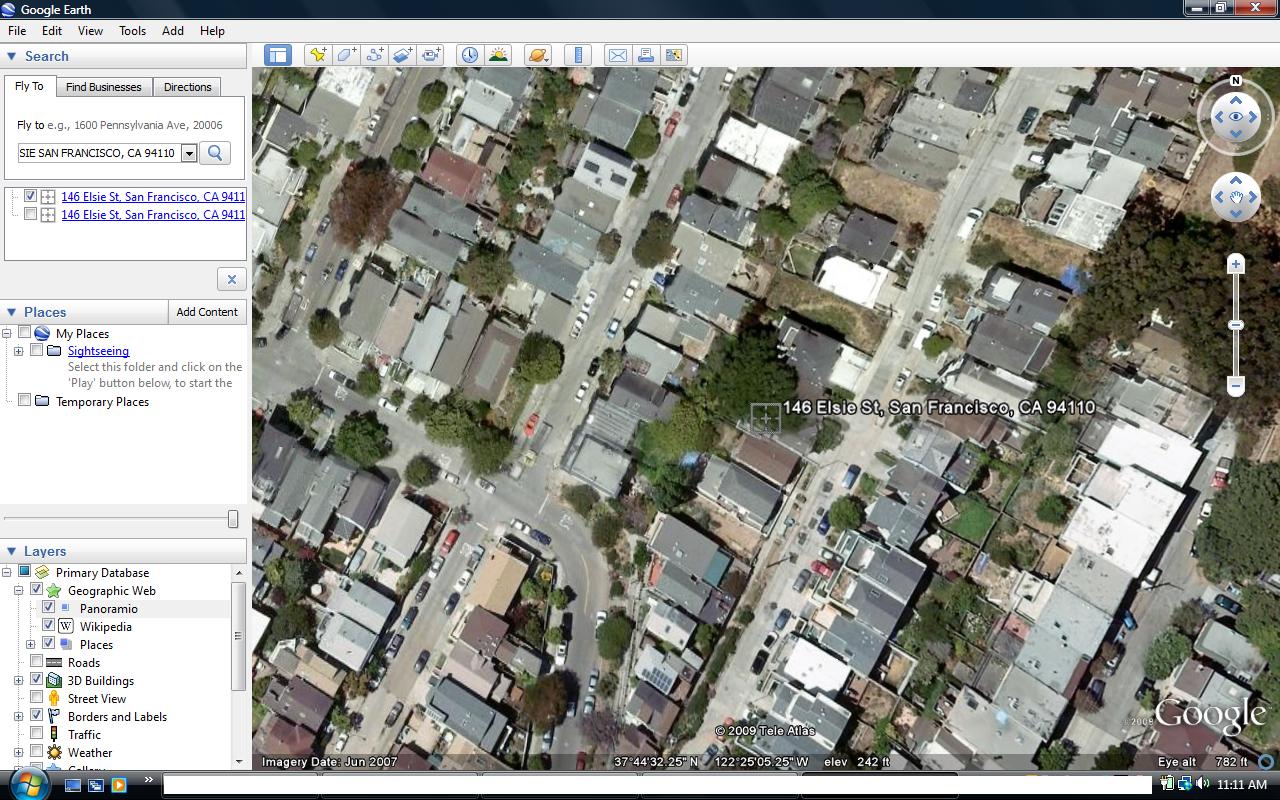Enable the Roads layer checkbox
This screenshot has height=800, width=1280.
[x=37, y=662]
